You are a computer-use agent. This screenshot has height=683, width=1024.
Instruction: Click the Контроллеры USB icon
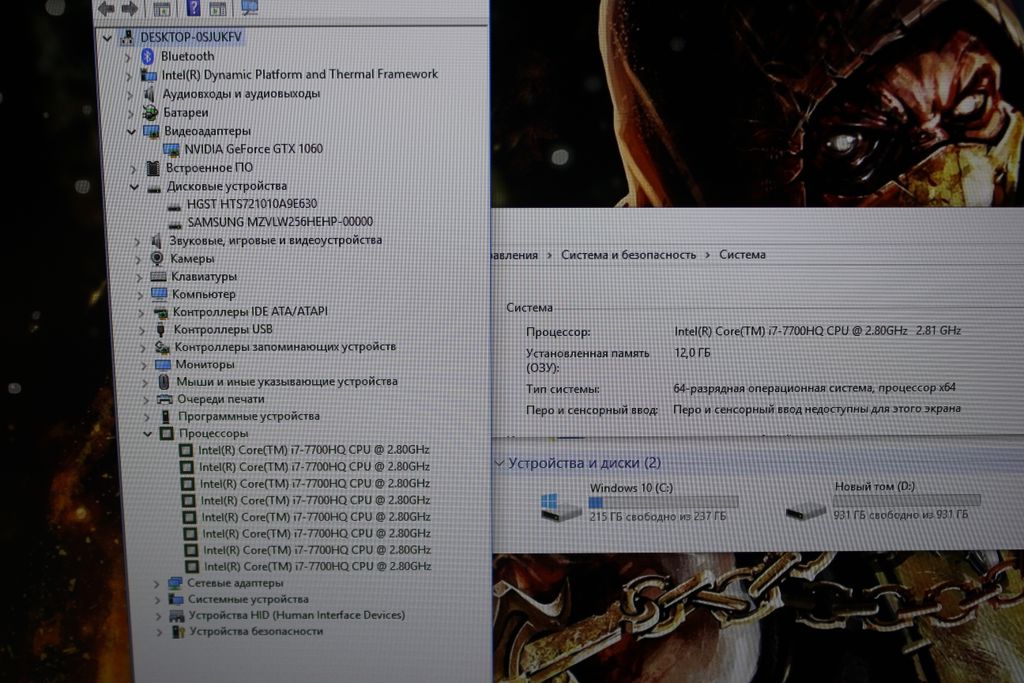point(161,329)
